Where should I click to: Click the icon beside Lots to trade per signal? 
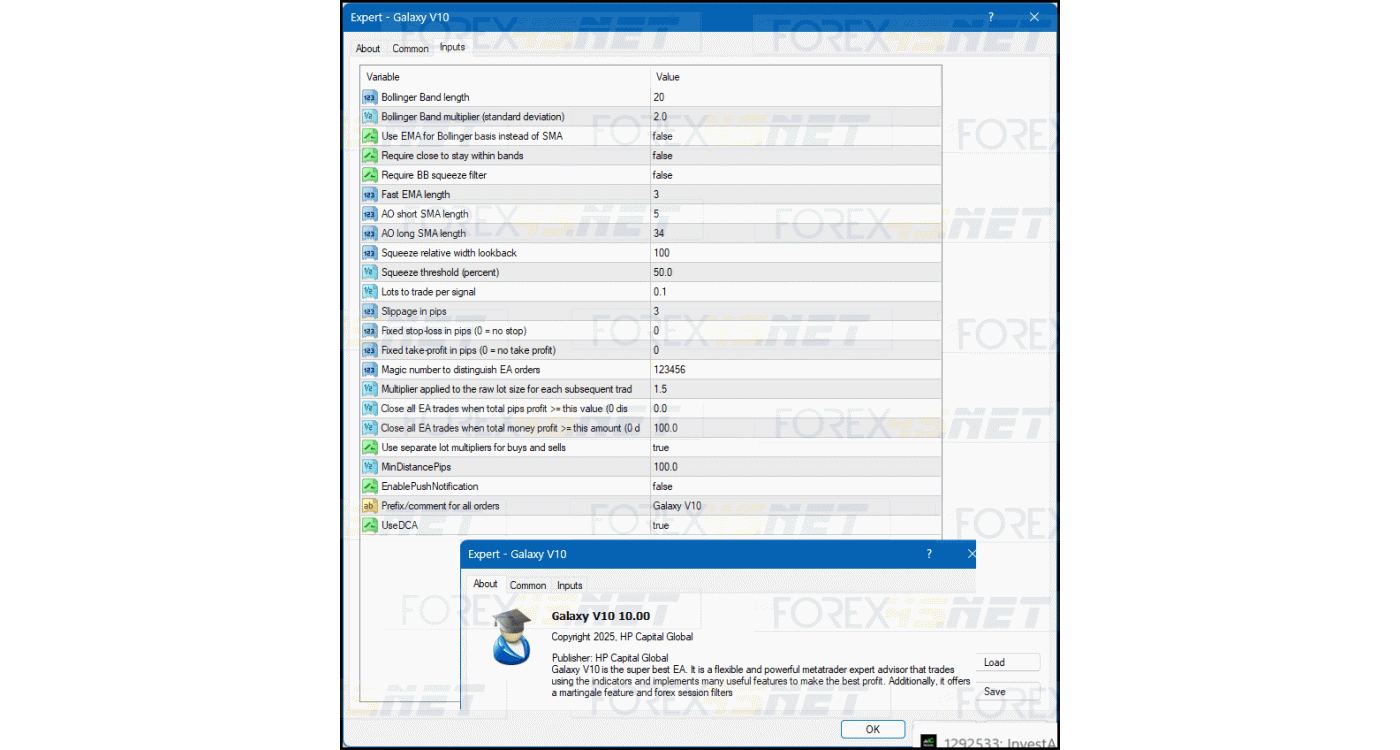[x=369, y=292]
